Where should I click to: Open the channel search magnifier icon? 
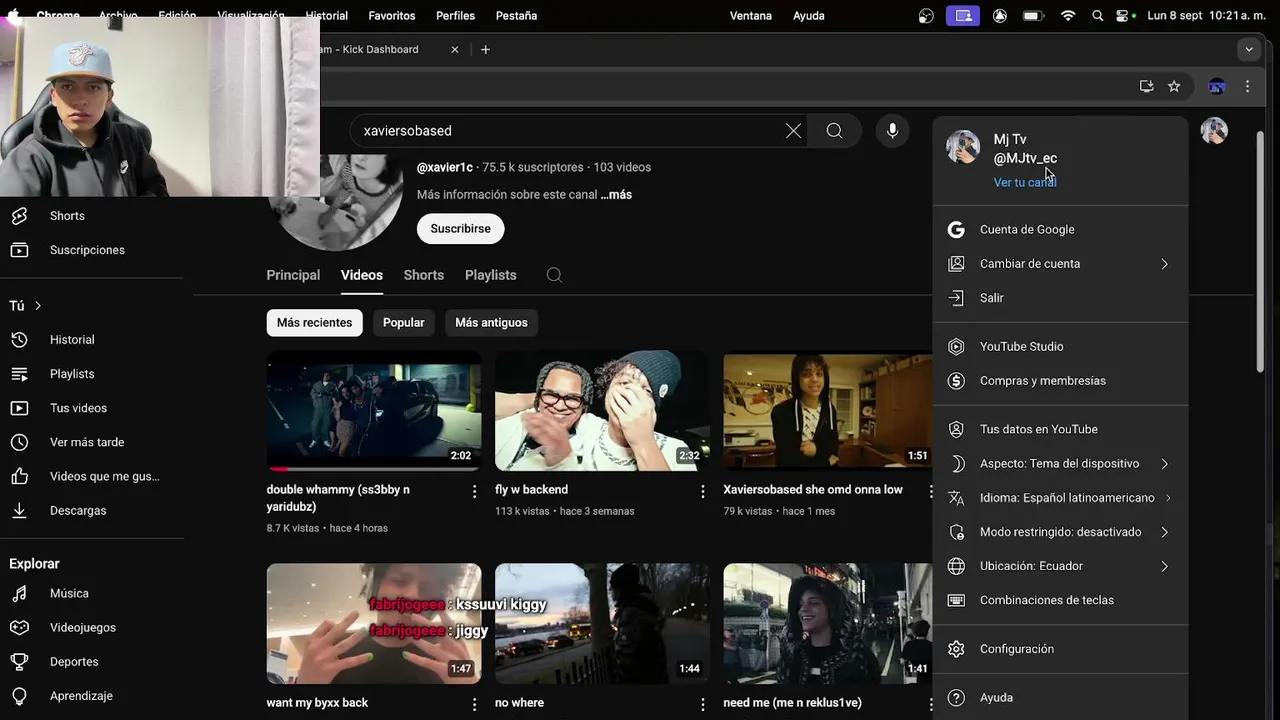[554, 275]
